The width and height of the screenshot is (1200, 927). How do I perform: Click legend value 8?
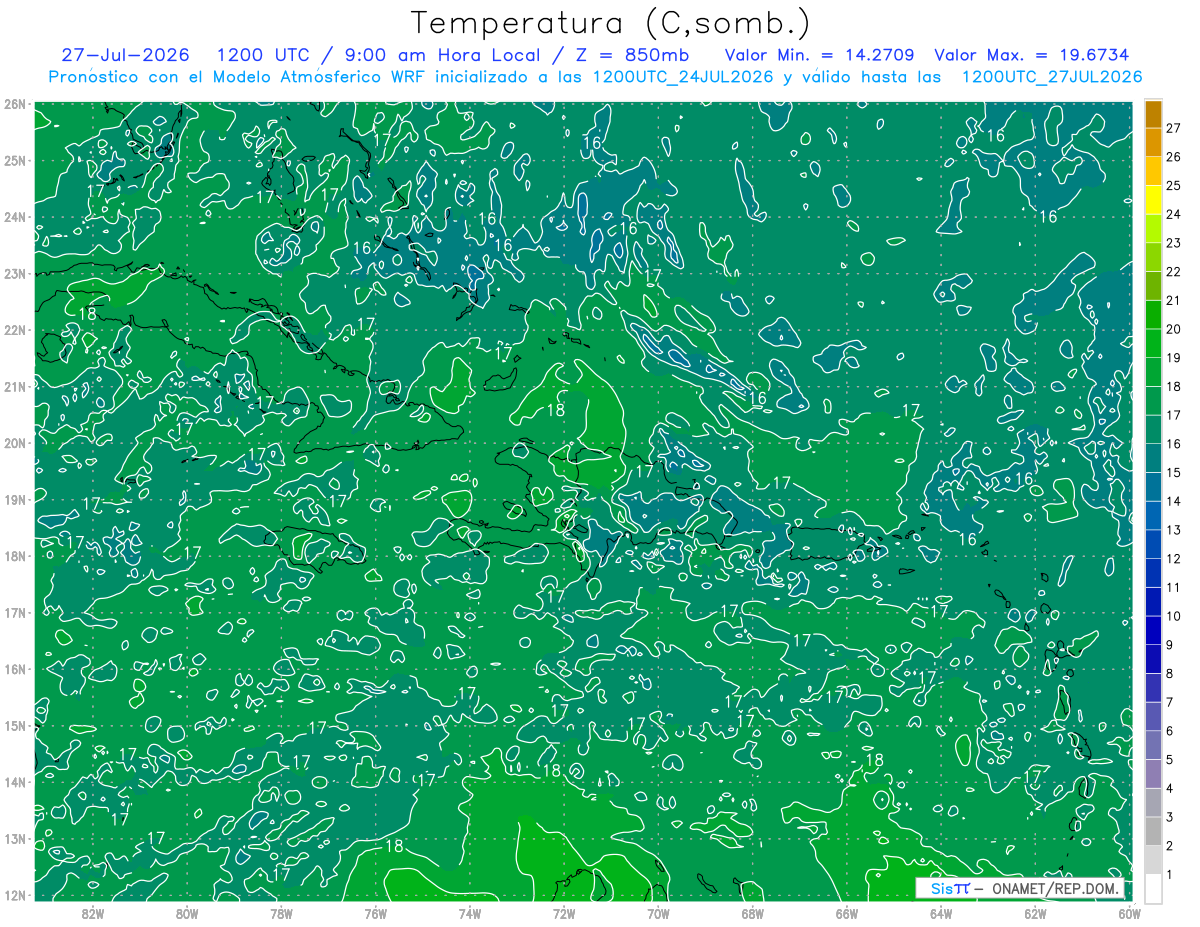(x=1170, y=674)
